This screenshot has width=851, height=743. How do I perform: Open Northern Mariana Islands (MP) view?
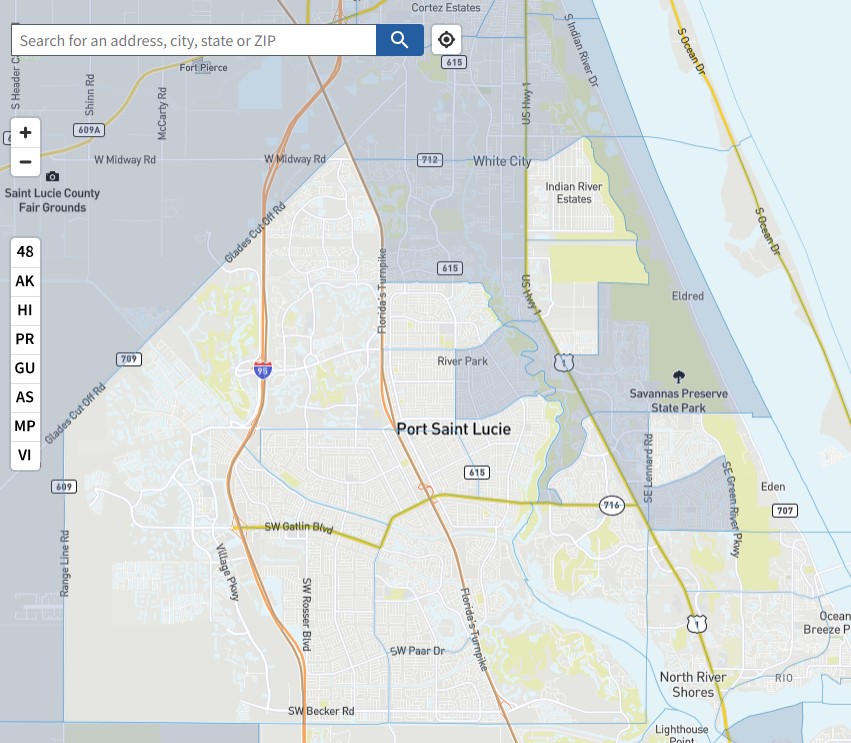point(25,426)
